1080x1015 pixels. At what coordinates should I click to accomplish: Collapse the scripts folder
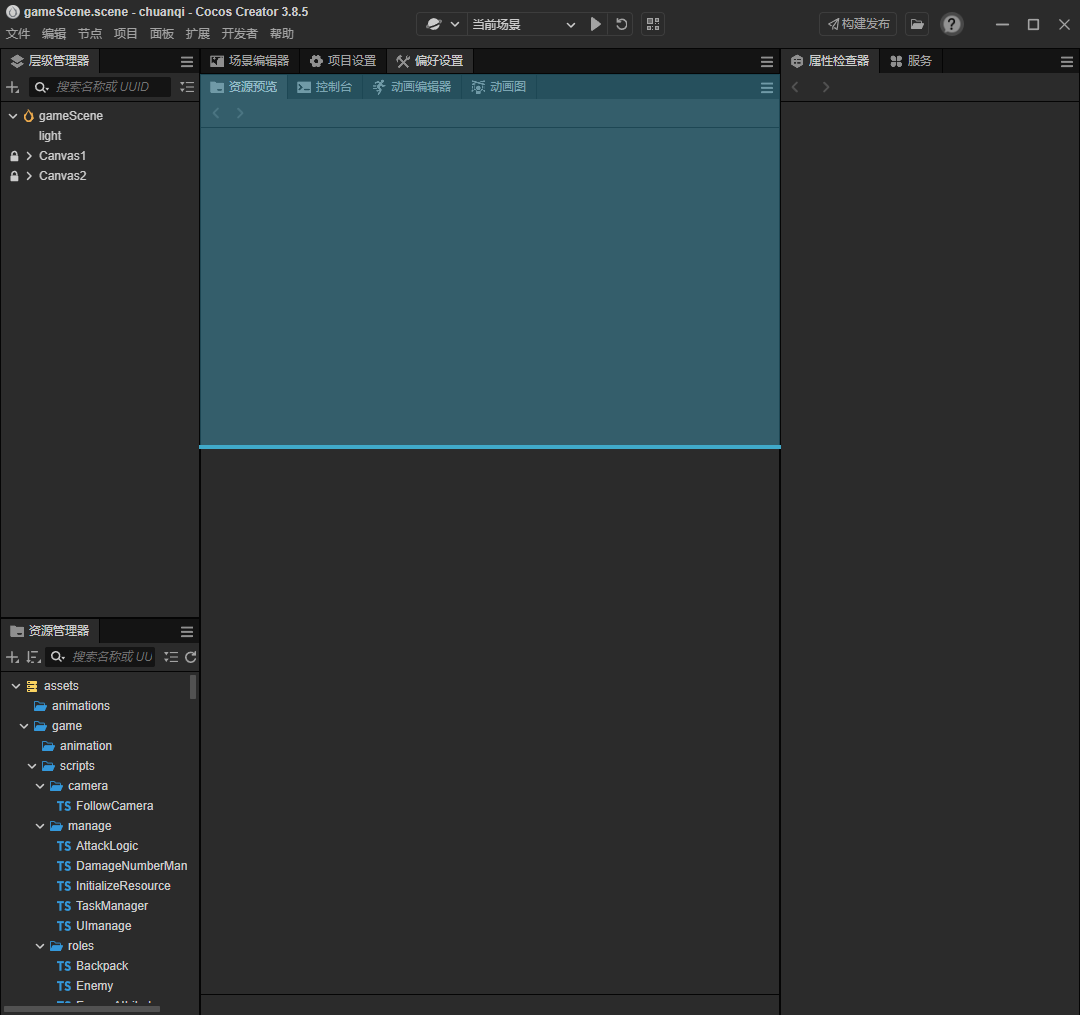pos(32,766)
